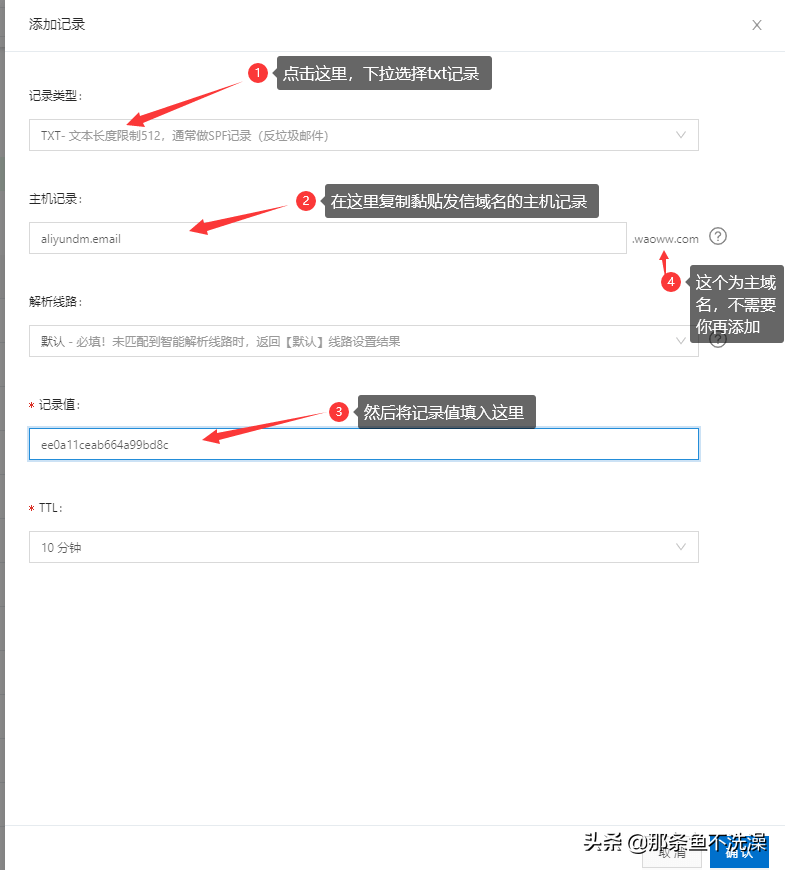Viewport: 785px width, 870px height.
Task: Click the chevron arrow in 解析线路 field
Action: pos(681,341)
